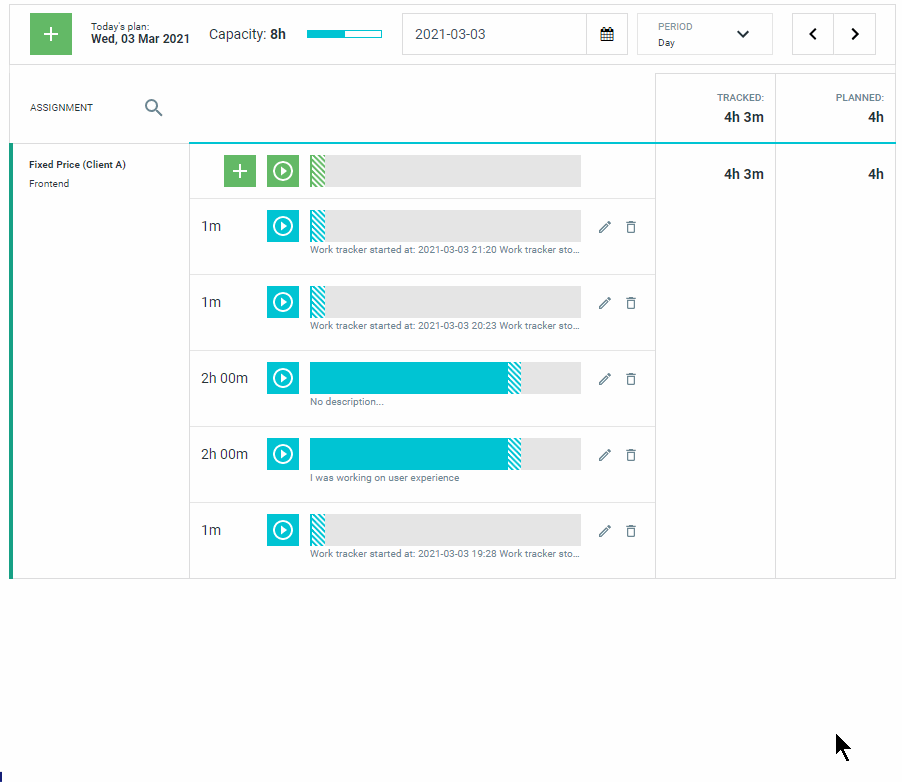Resume tracker on No description entry

tap(282, 378)
